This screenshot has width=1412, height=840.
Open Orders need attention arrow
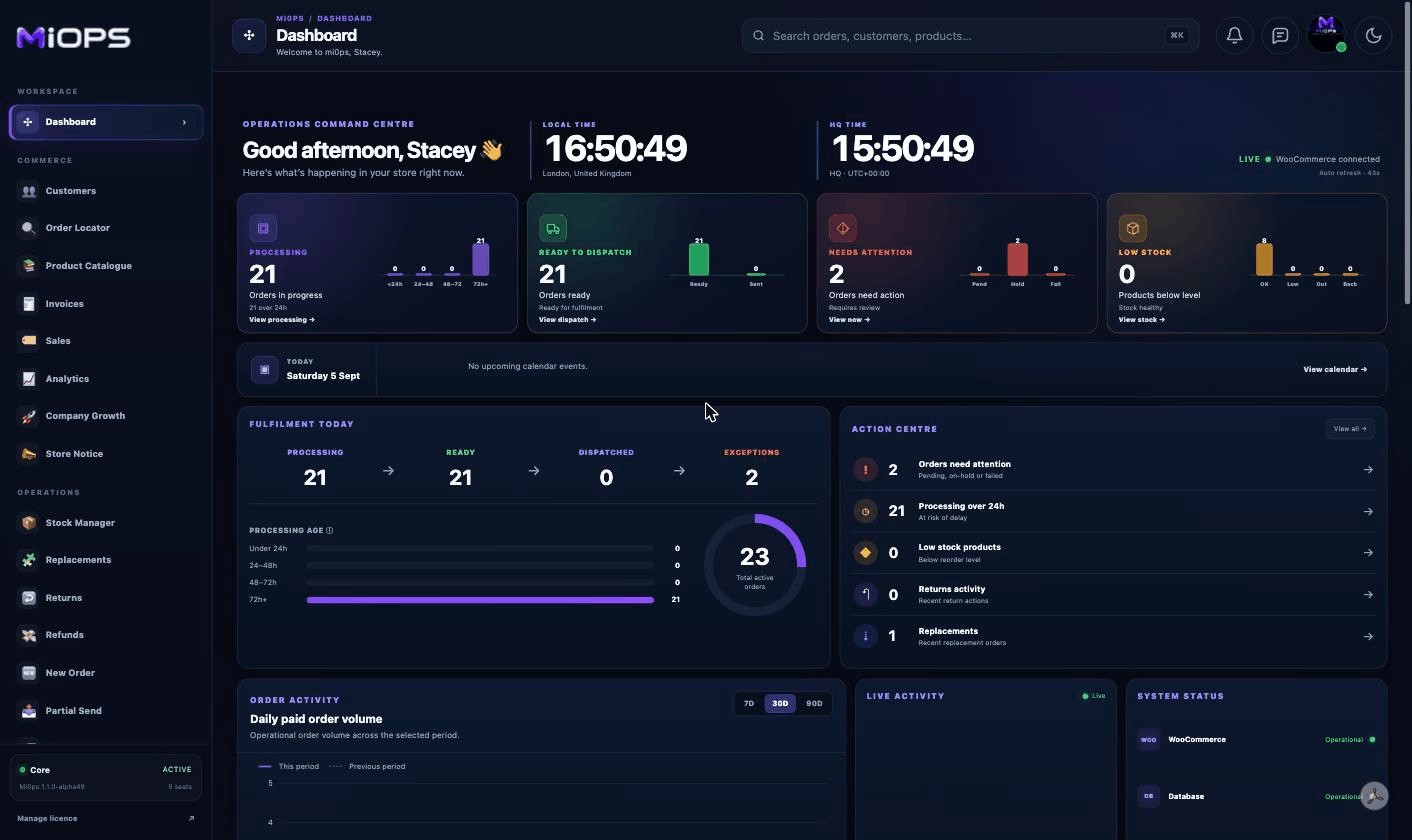pos(1368,470)
